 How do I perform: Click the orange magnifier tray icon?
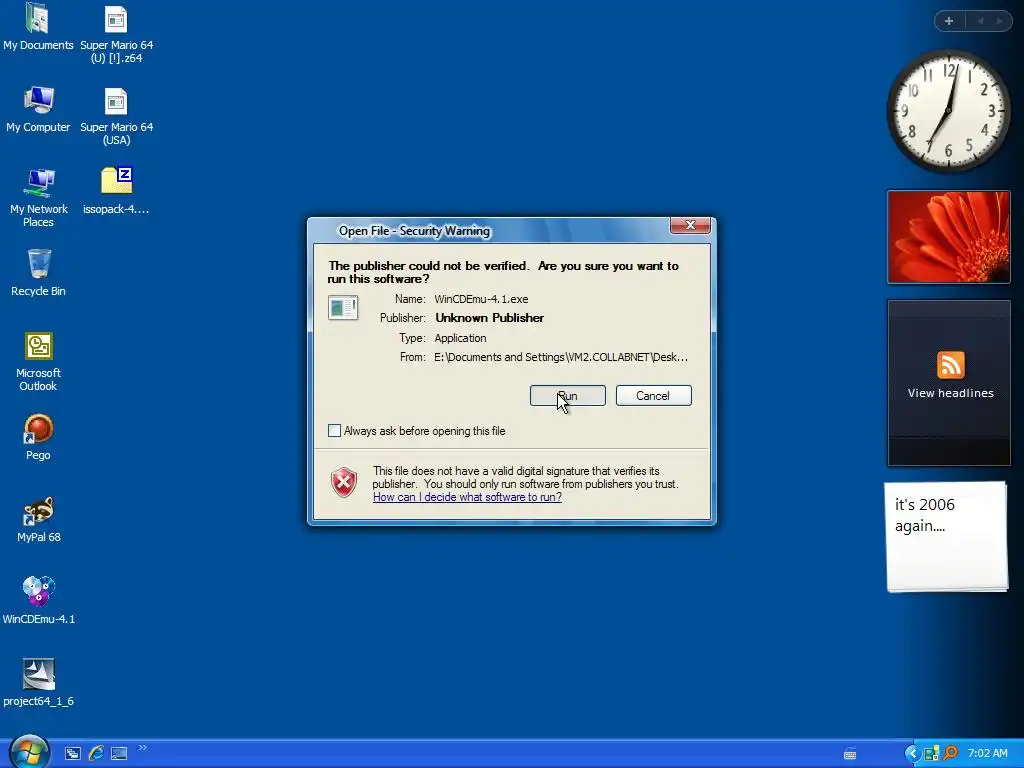pos(950,754)
